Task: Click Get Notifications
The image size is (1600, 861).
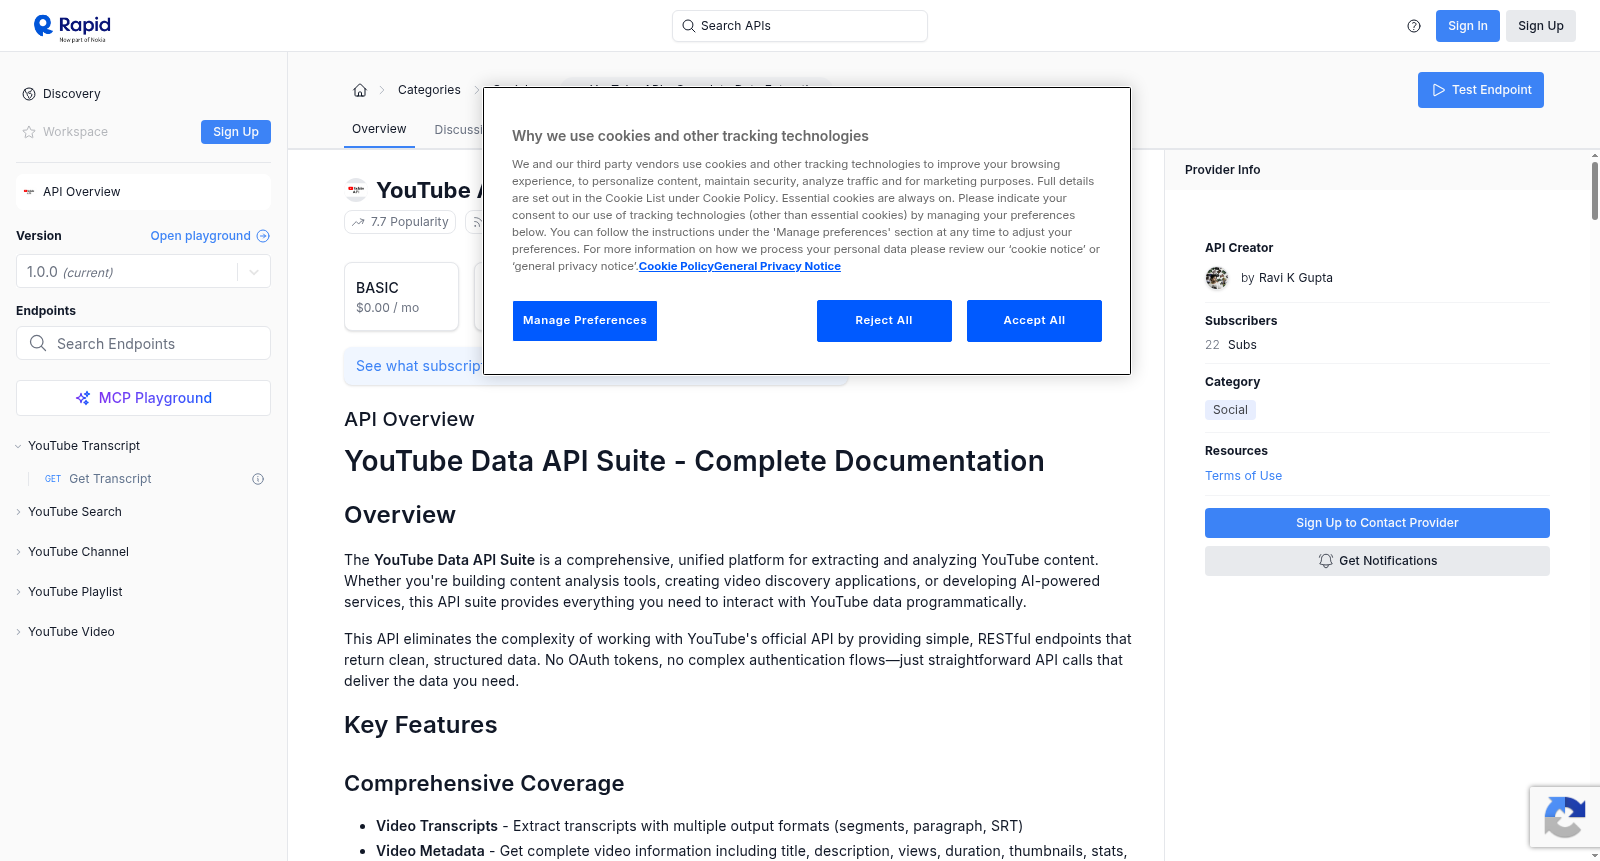Action: point(1377,561)
